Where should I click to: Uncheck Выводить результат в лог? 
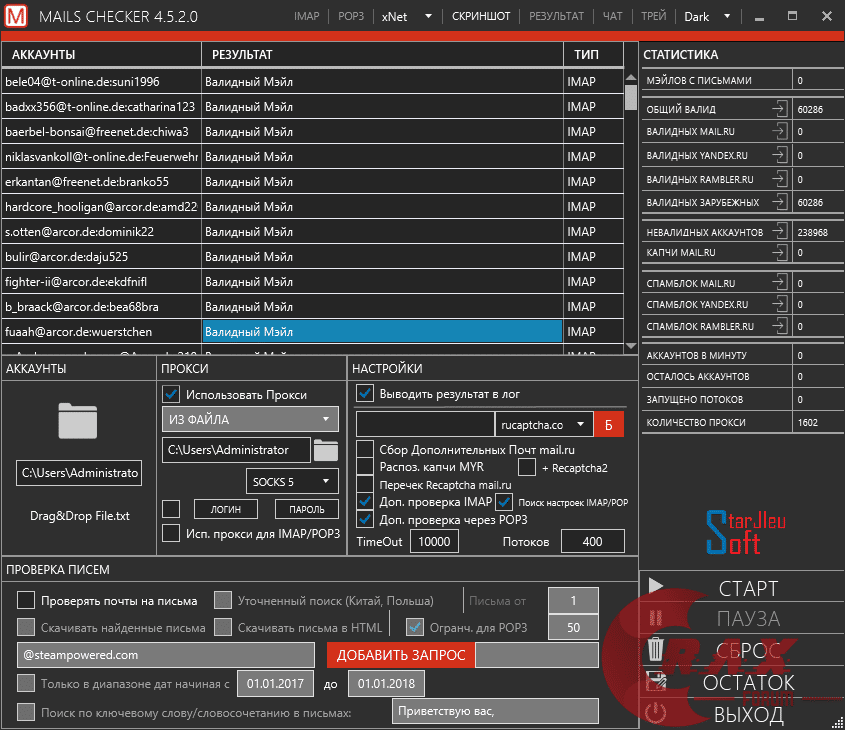pos(366,393)
